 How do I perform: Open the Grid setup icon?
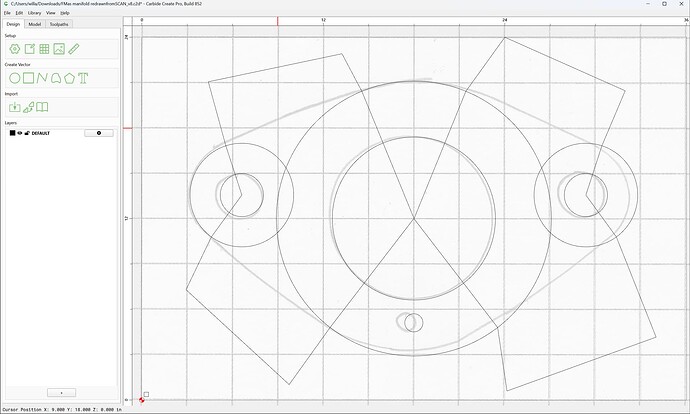[44, 49]
